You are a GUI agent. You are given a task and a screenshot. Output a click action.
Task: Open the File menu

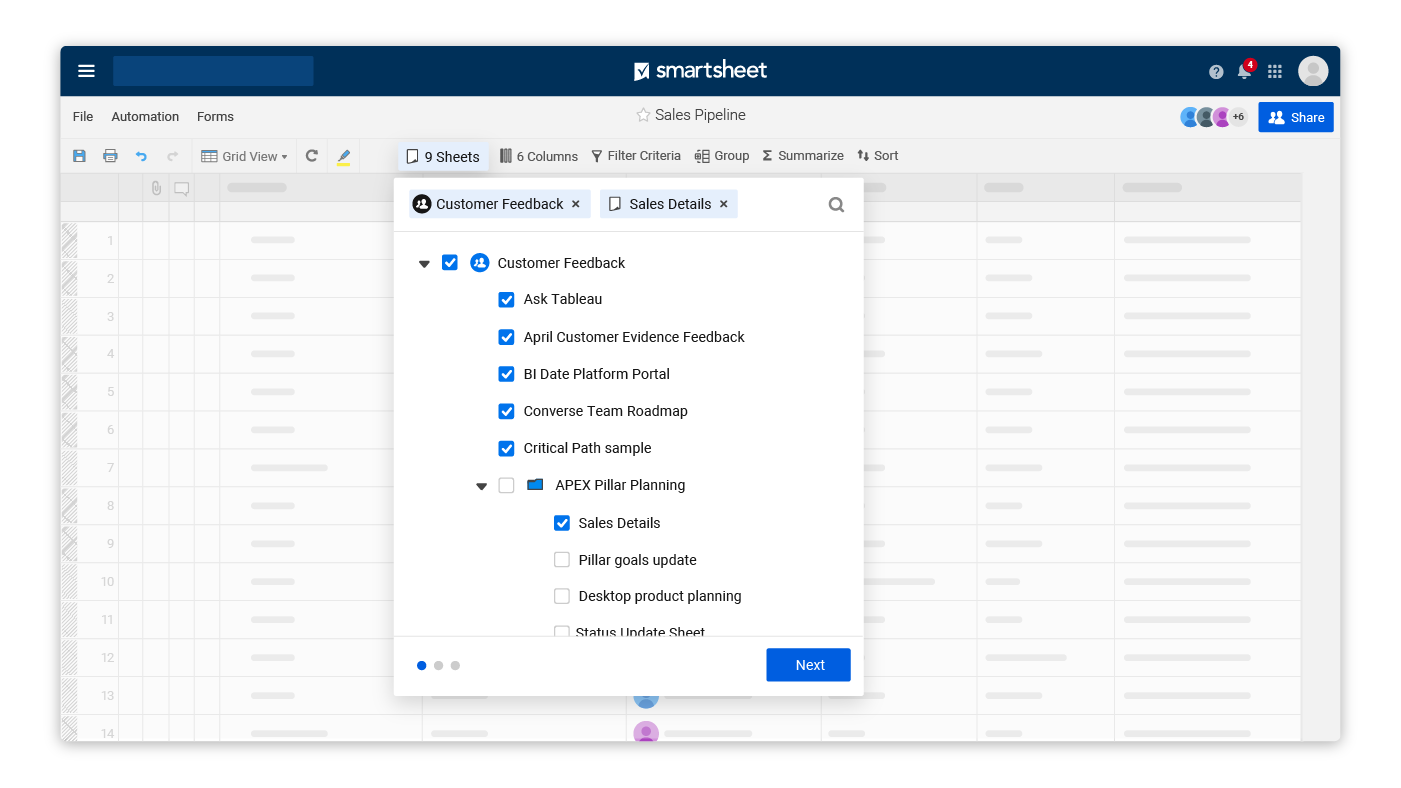[x=83, y=117]
